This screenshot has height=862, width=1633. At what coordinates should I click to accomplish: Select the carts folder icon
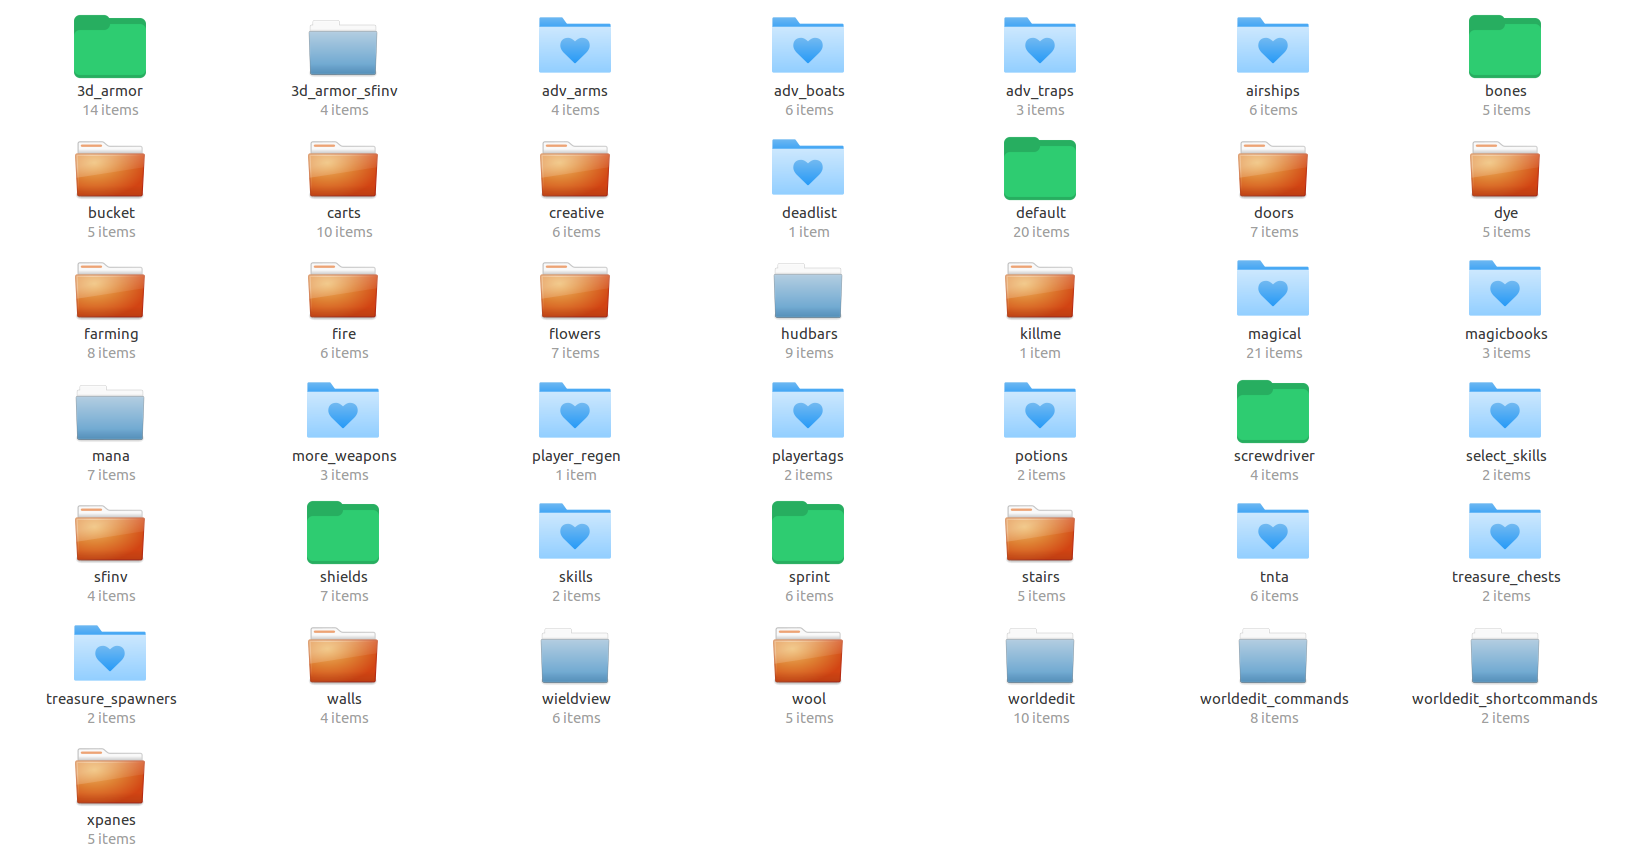pos(343,169)
